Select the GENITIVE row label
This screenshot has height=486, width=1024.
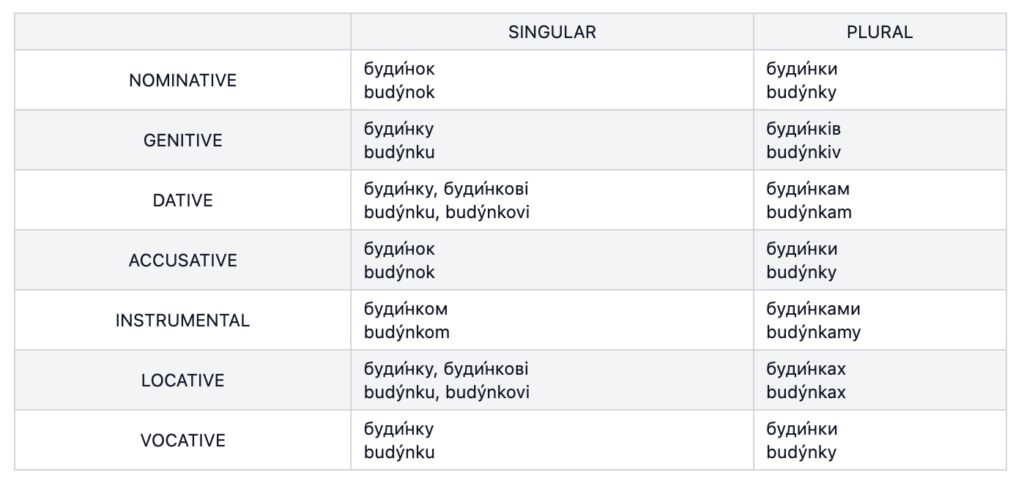click(x=182, y=140)
